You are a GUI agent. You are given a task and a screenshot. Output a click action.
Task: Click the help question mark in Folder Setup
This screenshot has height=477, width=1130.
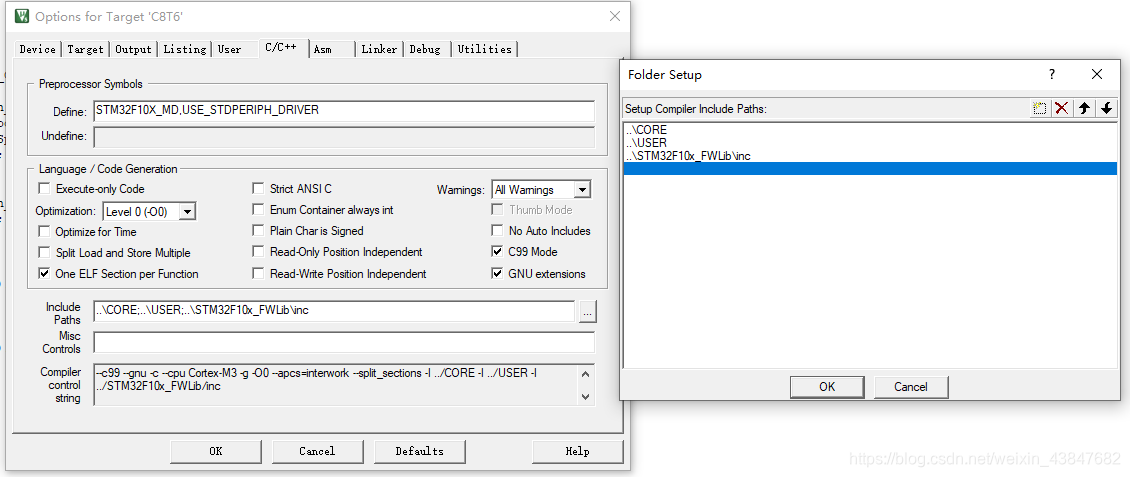point(1052,74)
